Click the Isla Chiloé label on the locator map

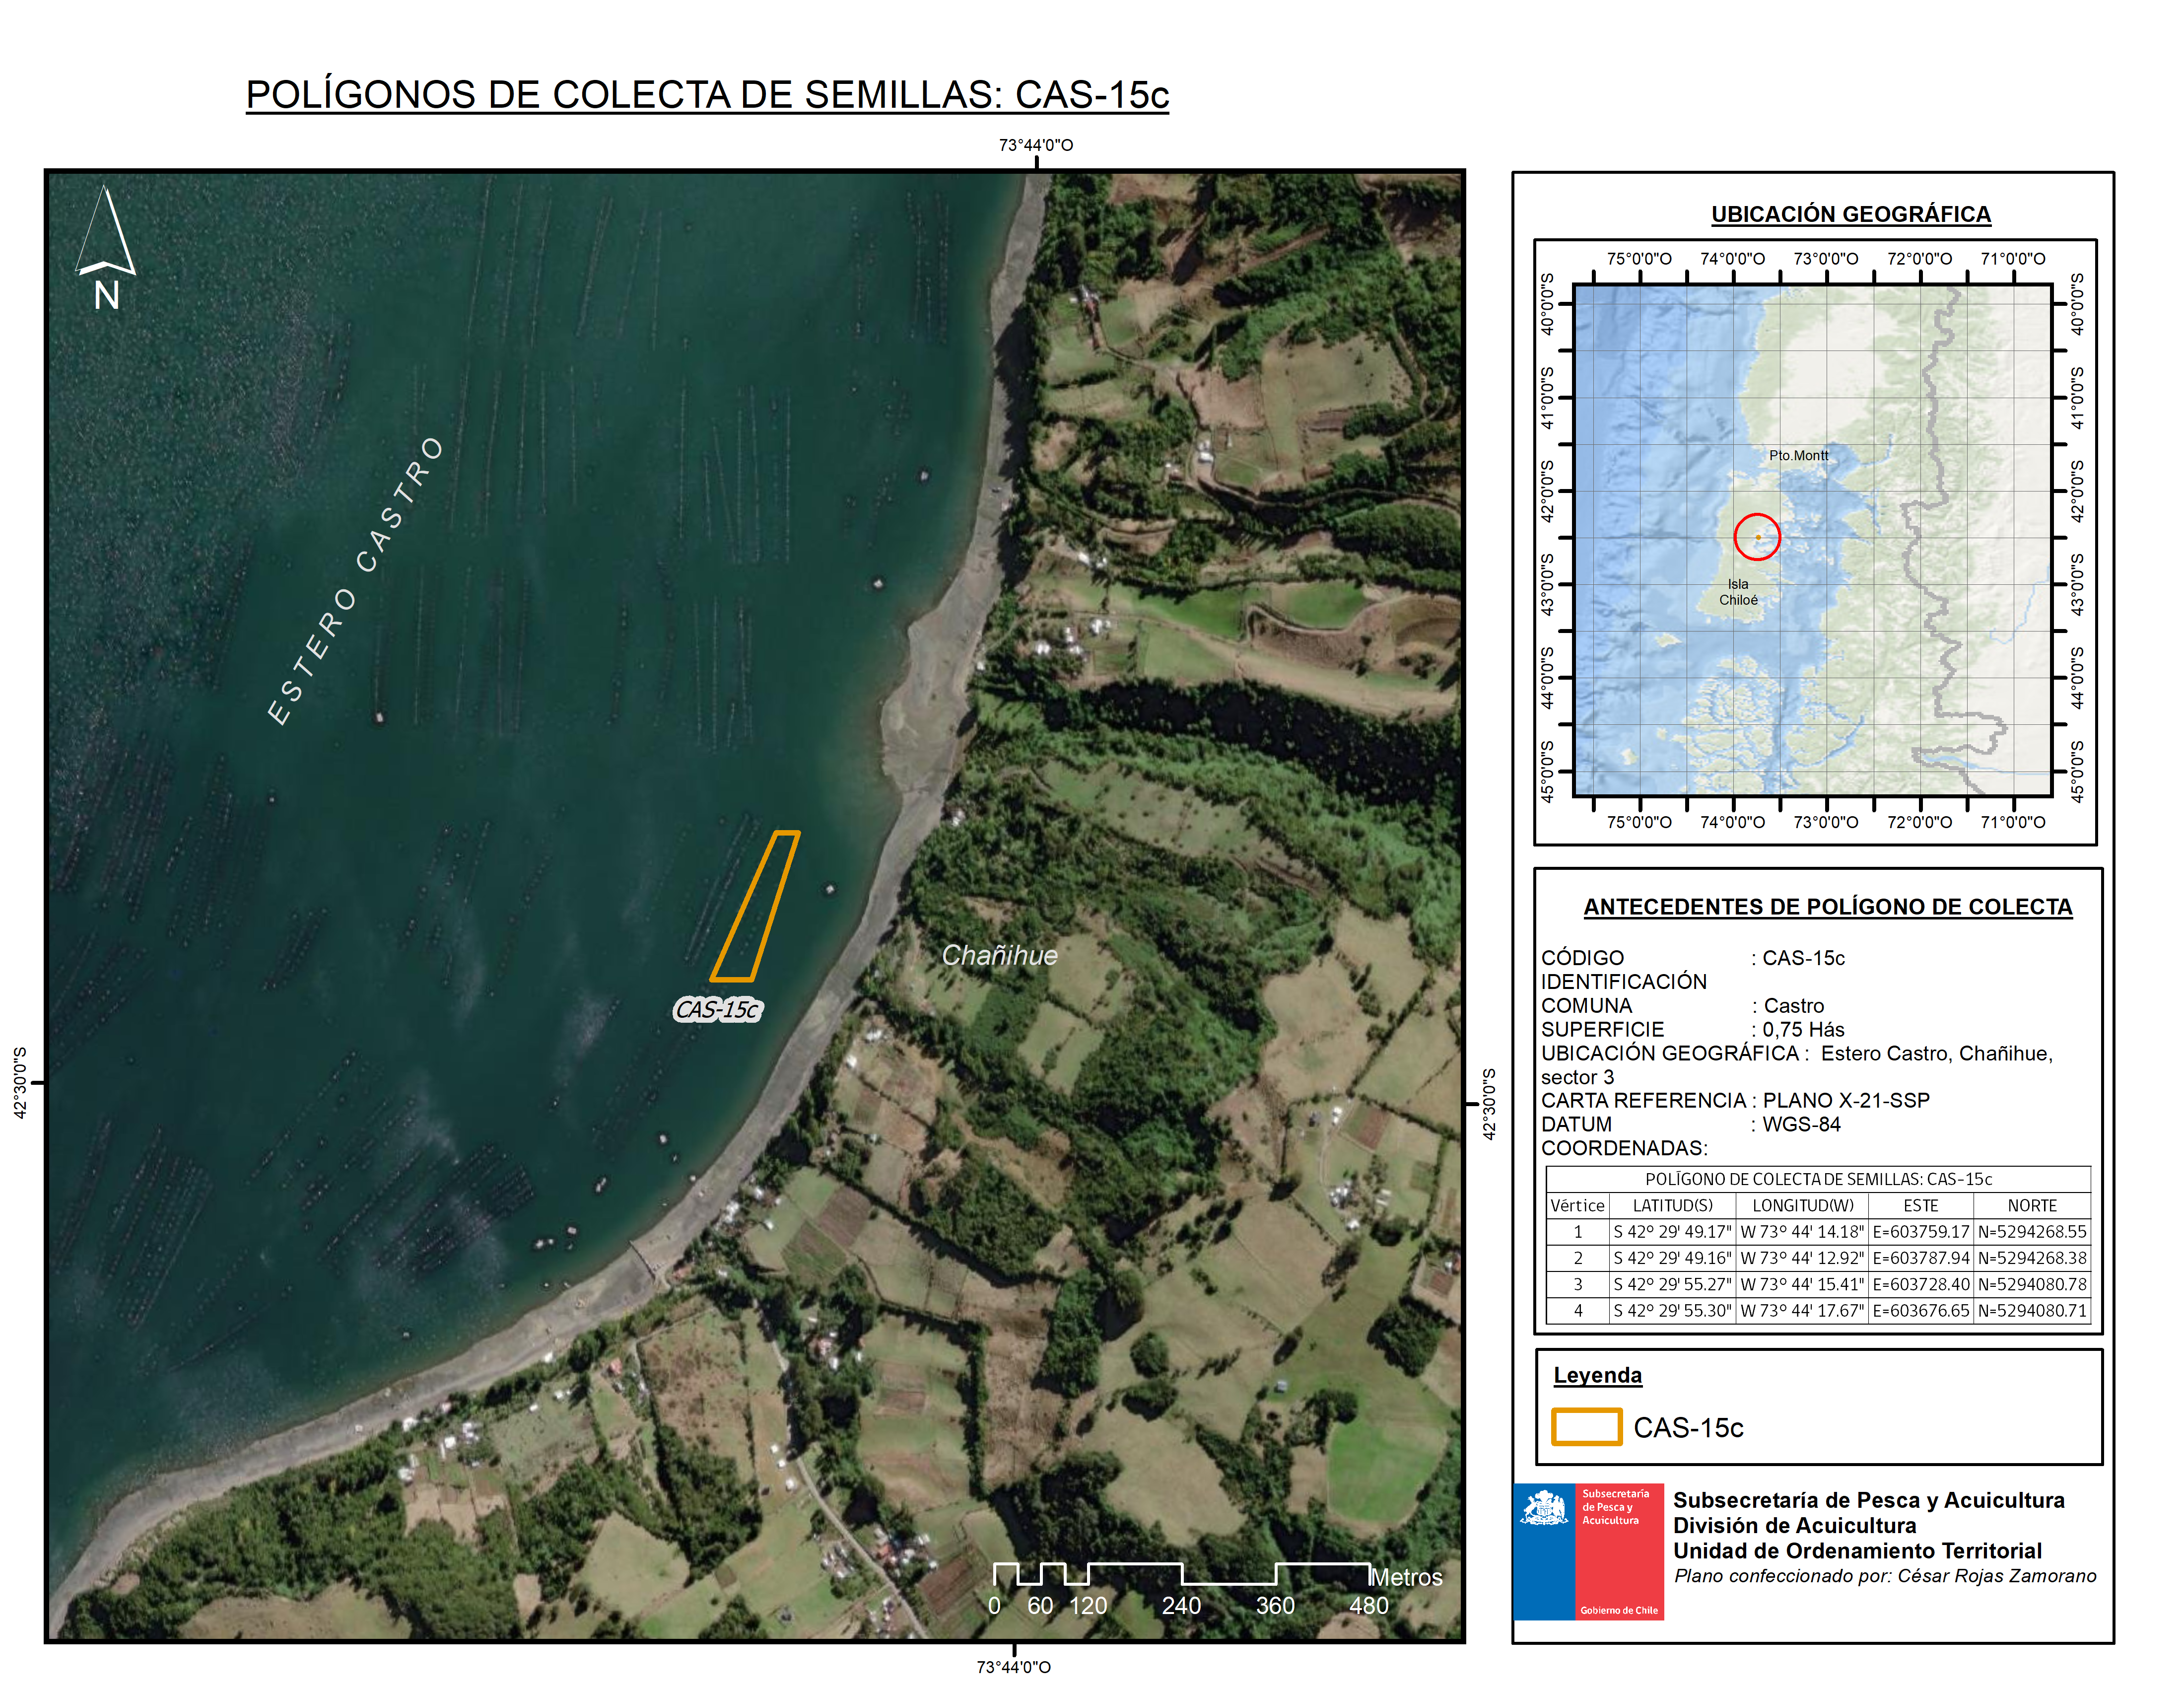coord(1738,592)
